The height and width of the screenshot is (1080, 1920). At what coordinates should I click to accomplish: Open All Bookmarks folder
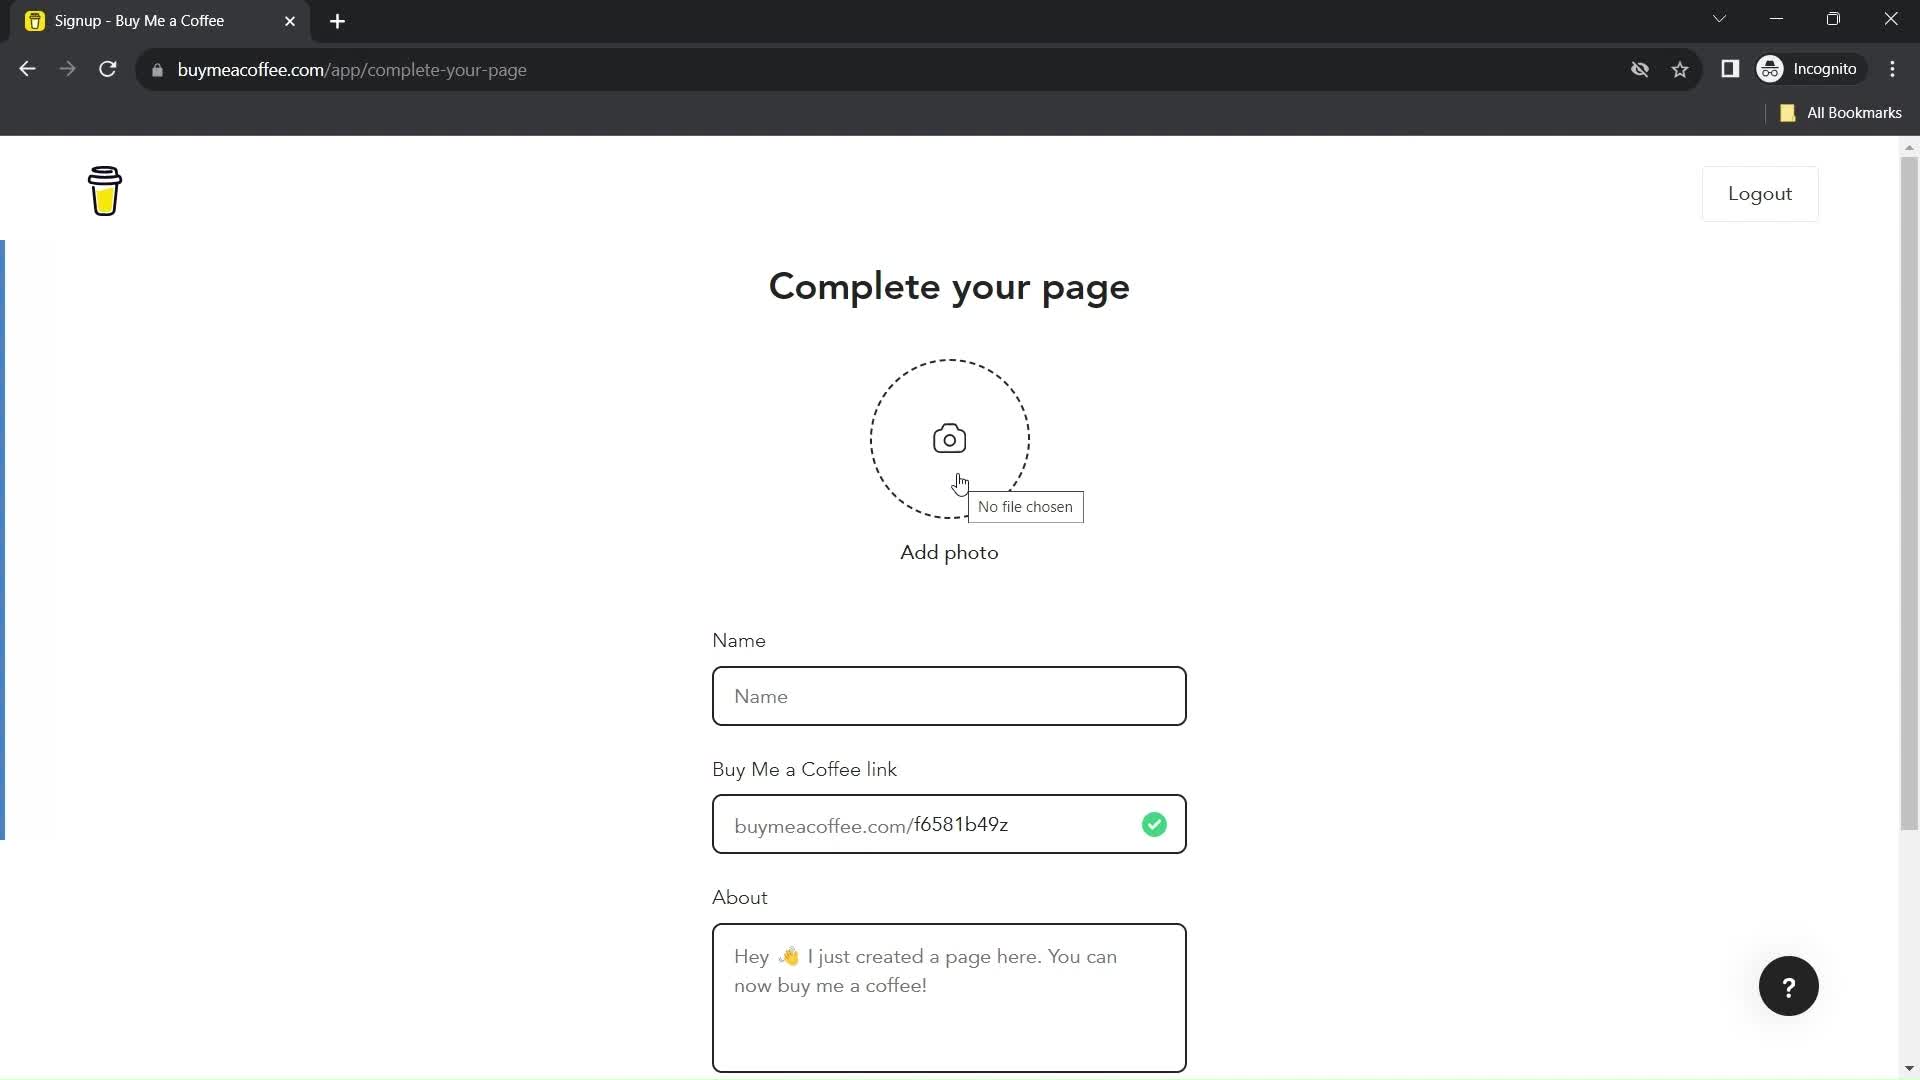(x=1841, y=113)
